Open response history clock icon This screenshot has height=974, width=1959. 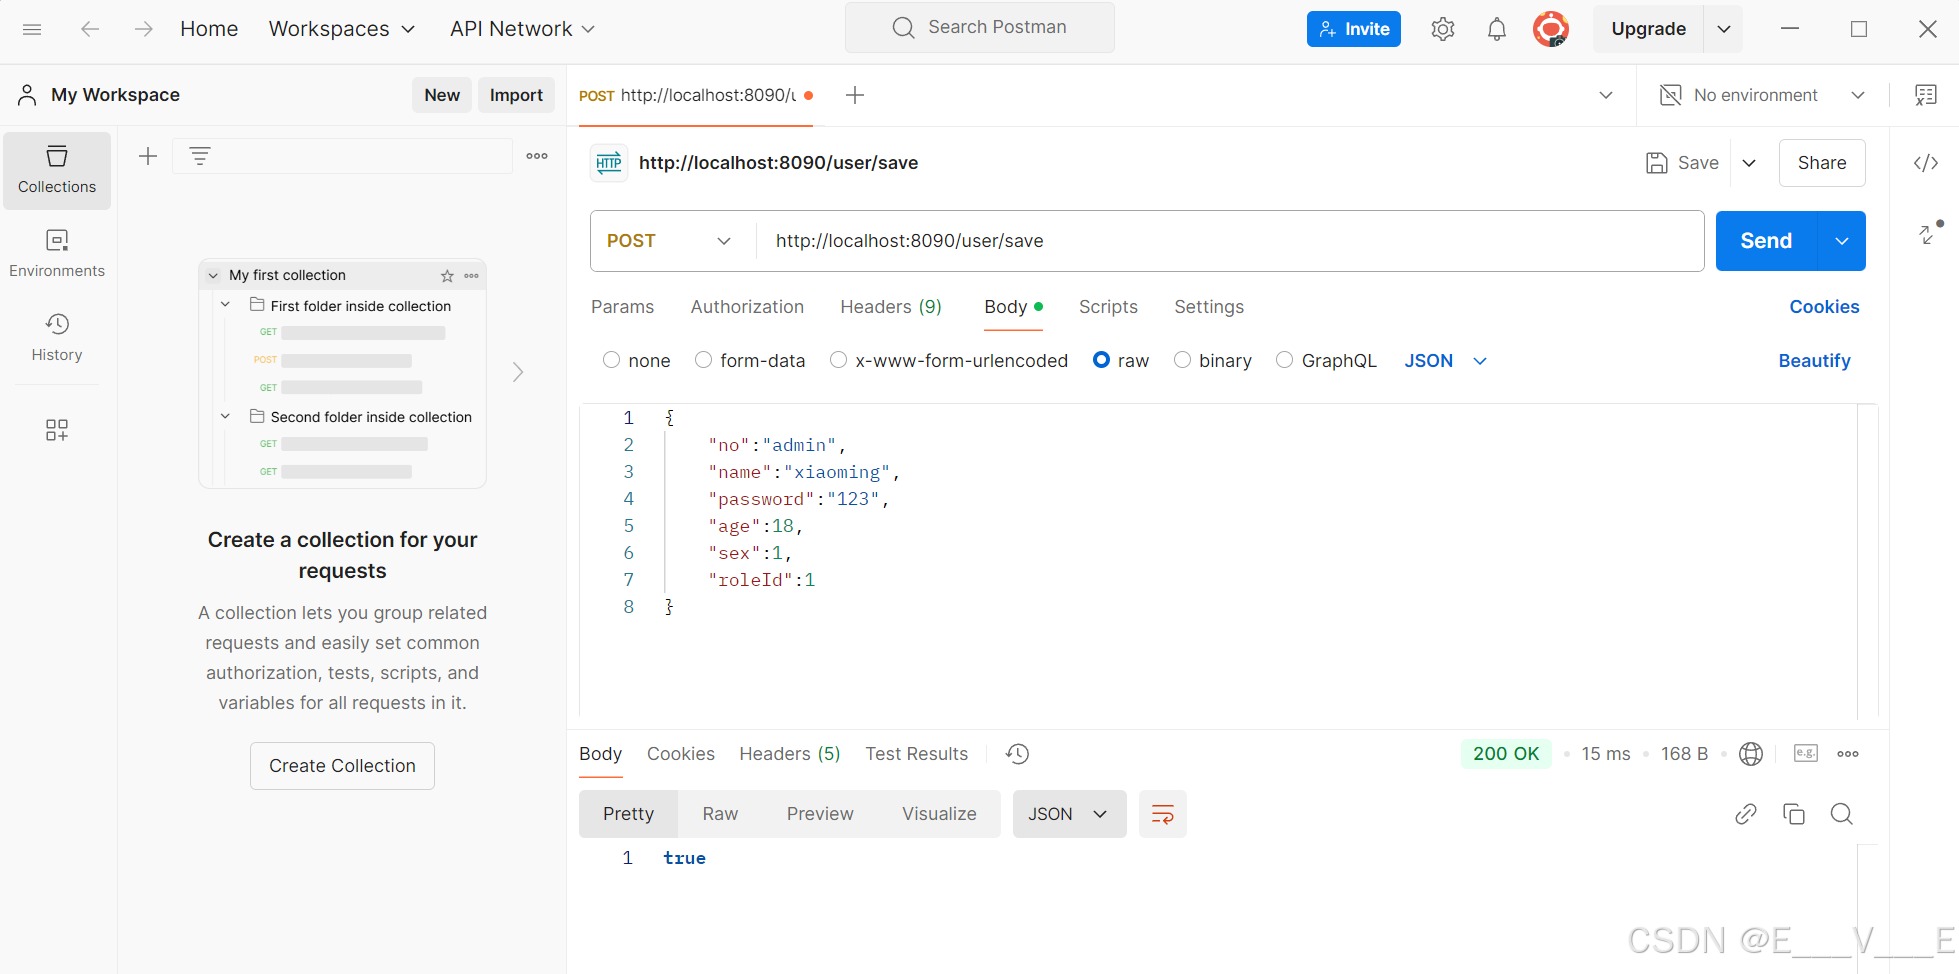[1017, 754]
